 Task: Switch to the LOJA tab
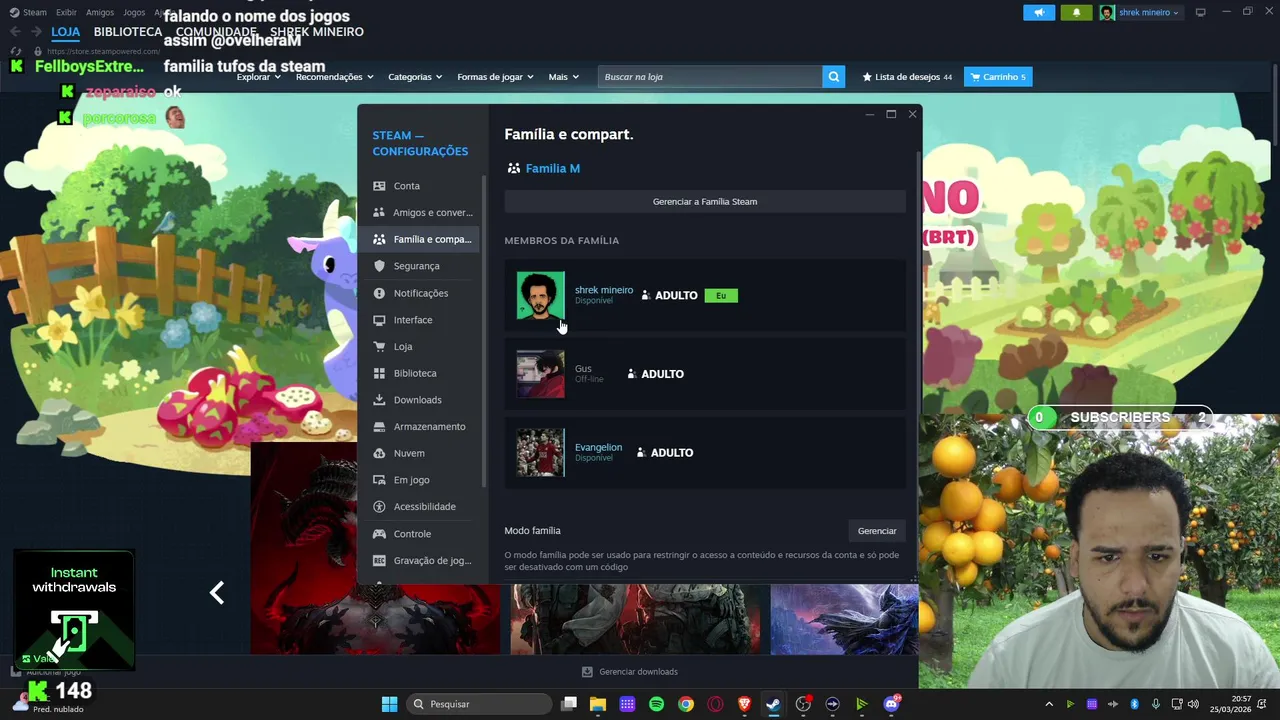pyautogui.click(x=66, y=32)
